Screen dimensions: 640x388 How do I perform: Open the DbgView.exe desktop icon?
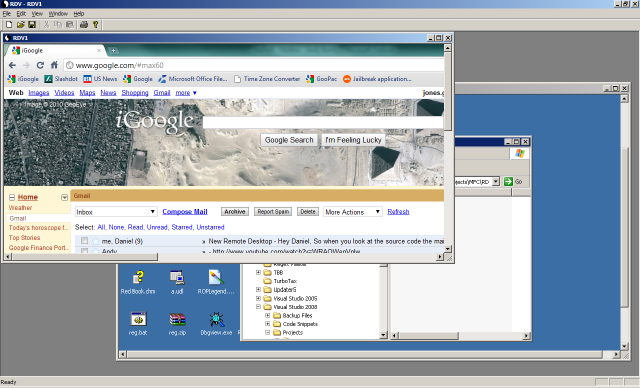(x=216, y=324)
